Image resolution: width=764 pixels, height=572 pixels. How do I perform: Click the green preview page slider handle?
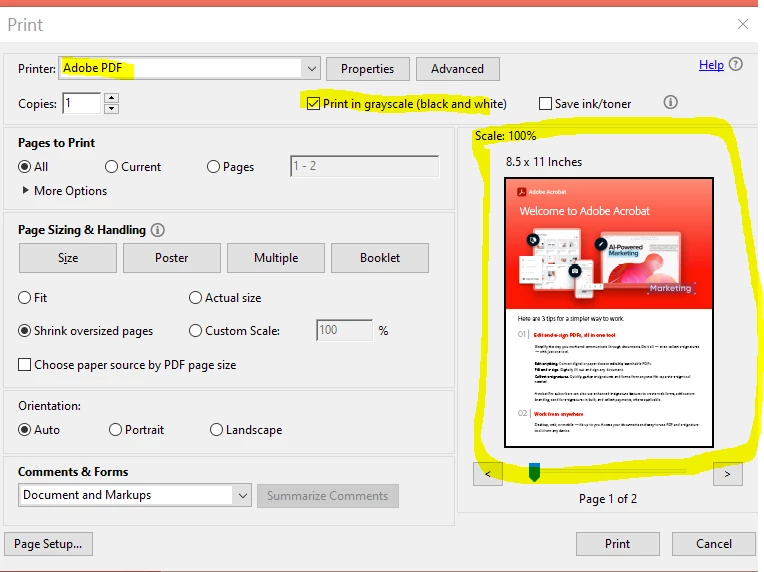(534, 472)
